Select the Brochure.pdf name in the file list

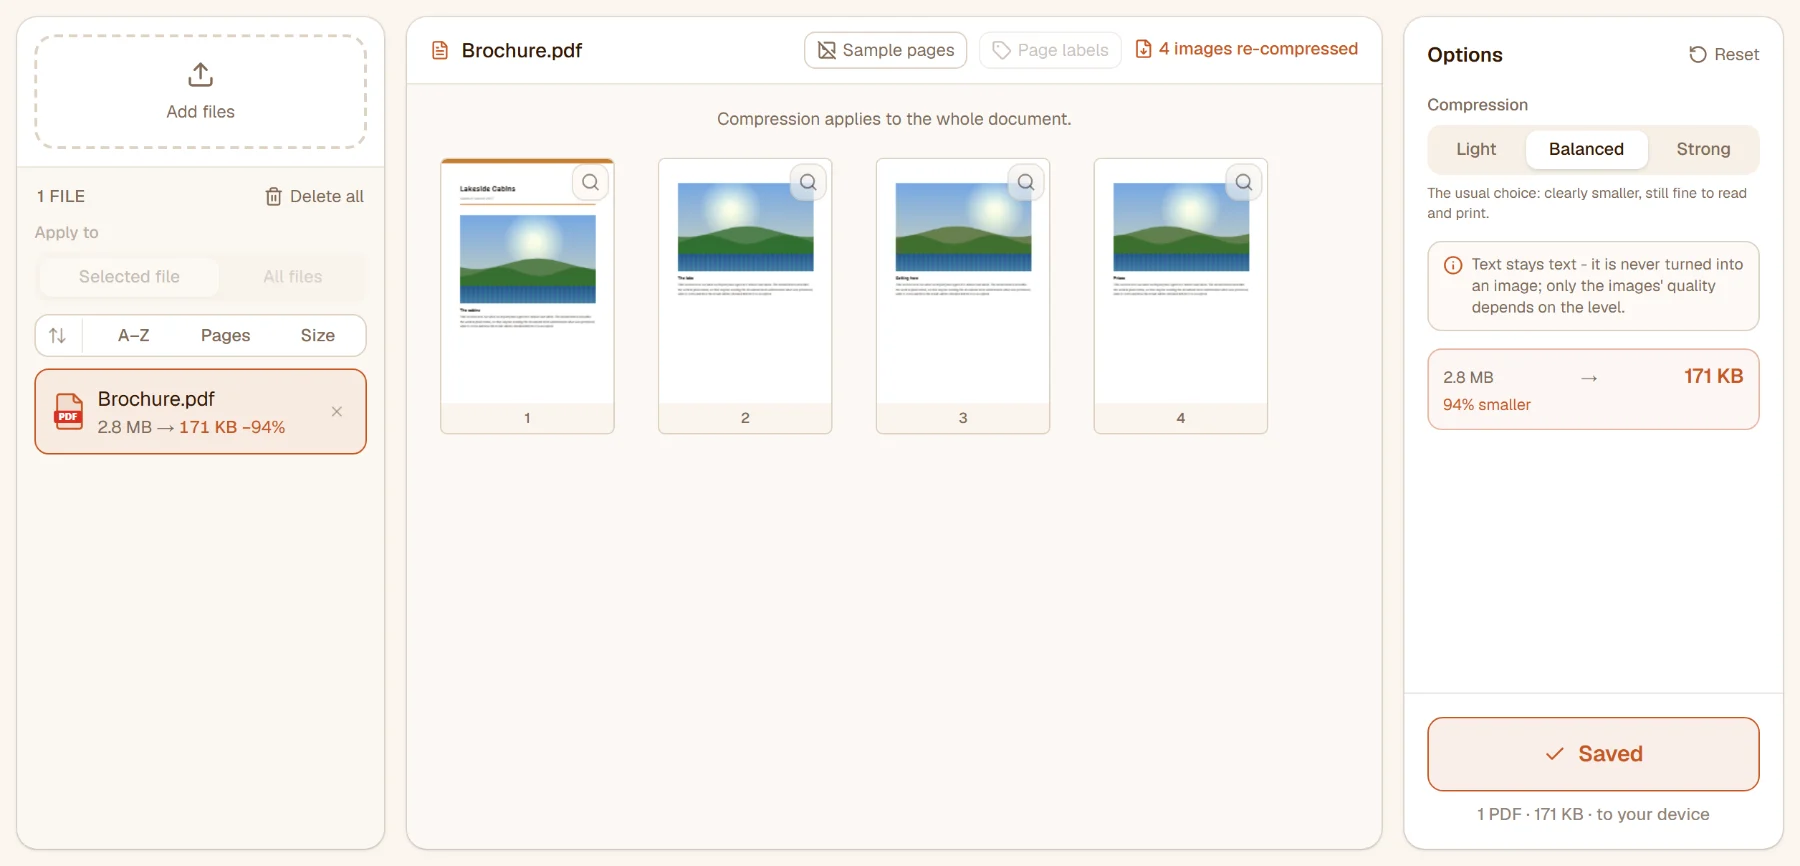tap(156, 399)
